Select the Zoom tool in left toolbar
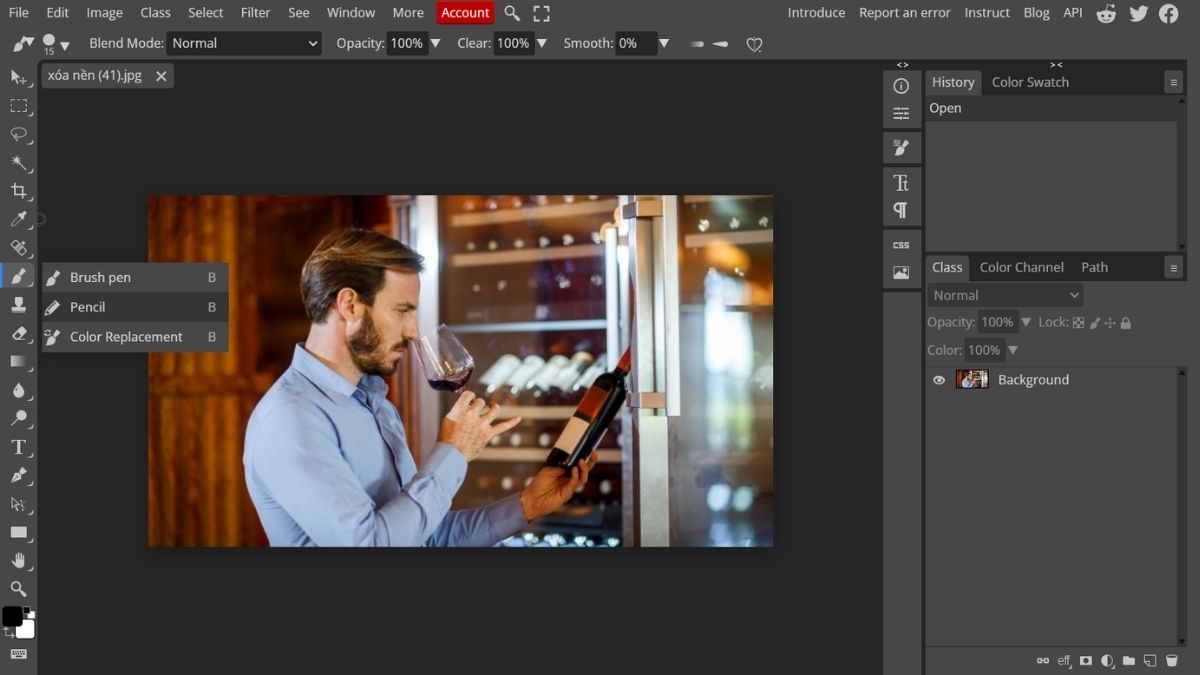The width and height of the screenshot is (1200, 675). click(x=18, y=589)
